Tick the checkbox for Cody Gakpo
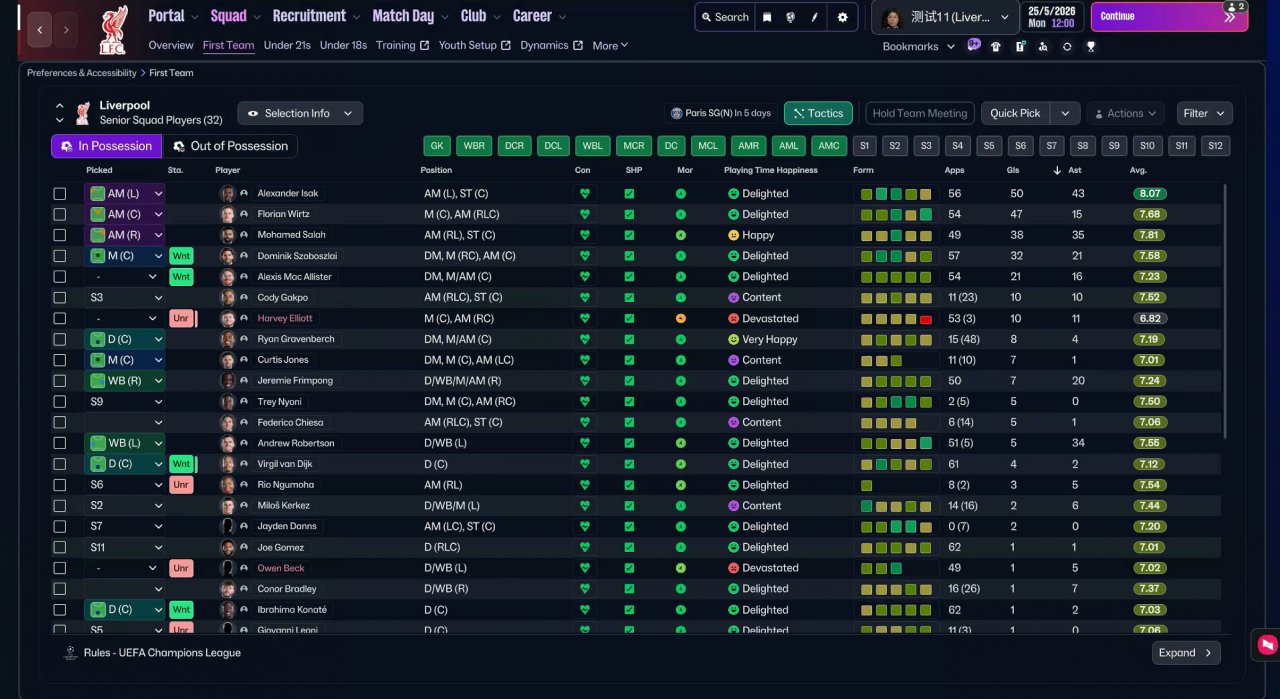This screenshot has width=1280, height=699. 60,298
